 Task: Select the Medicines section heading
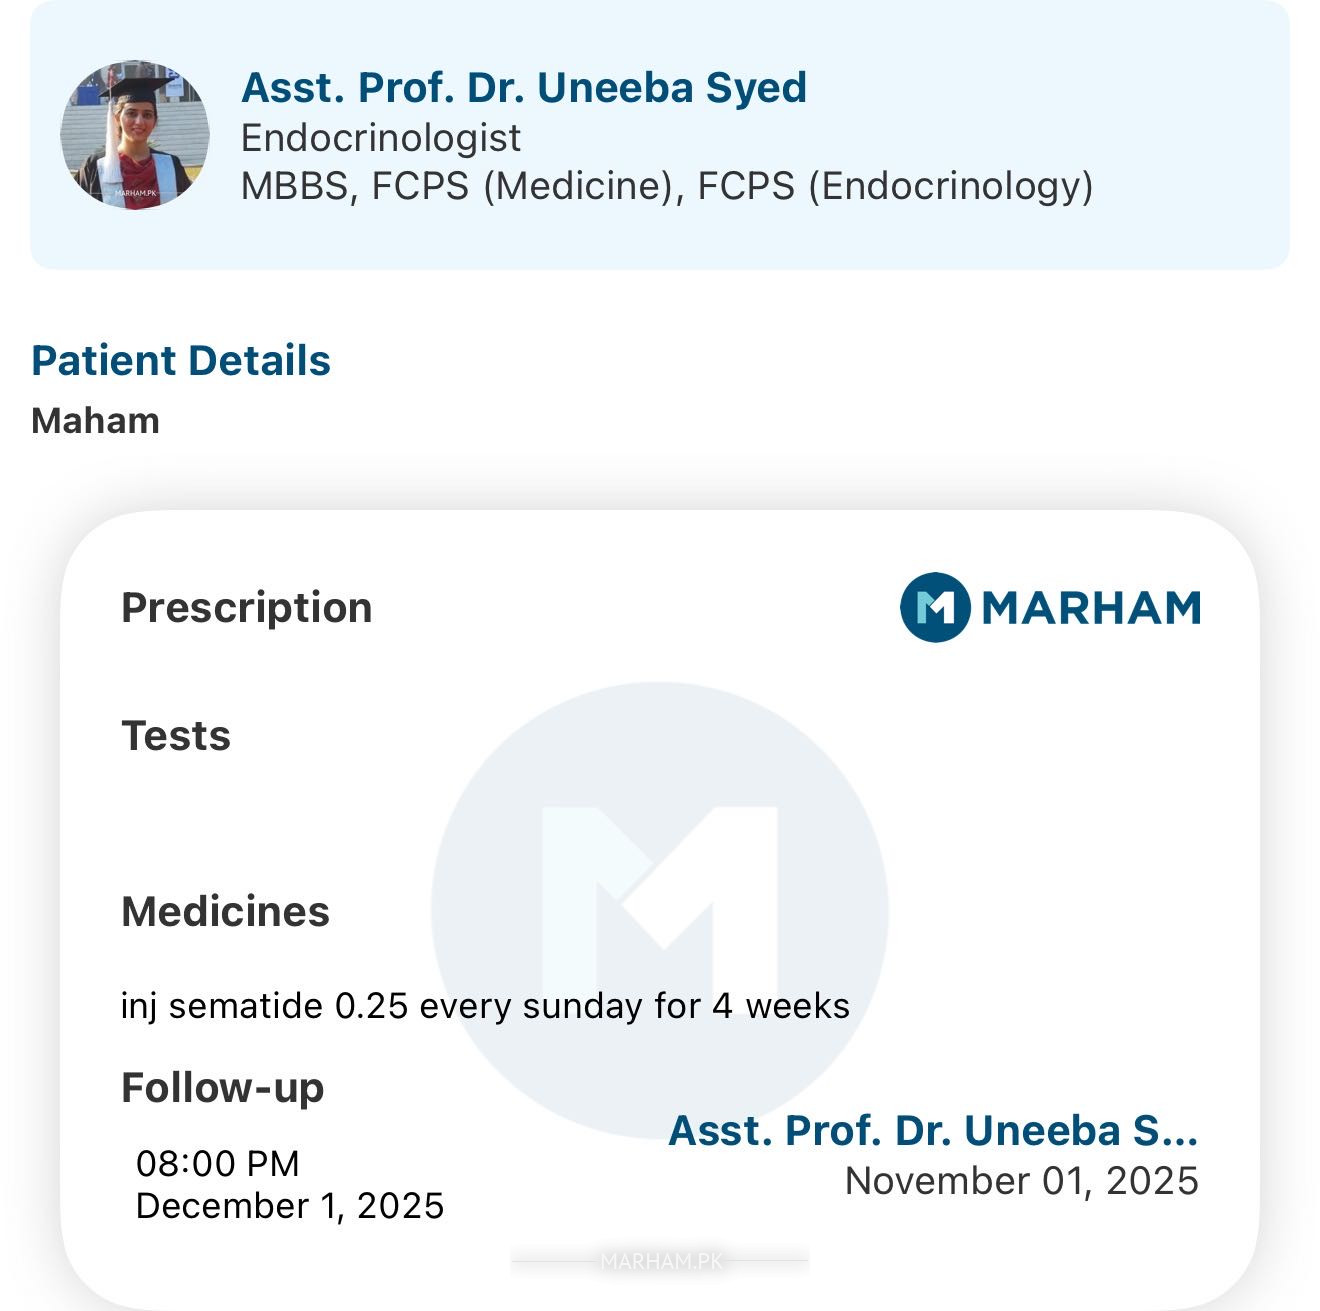[x=225, y=912]
